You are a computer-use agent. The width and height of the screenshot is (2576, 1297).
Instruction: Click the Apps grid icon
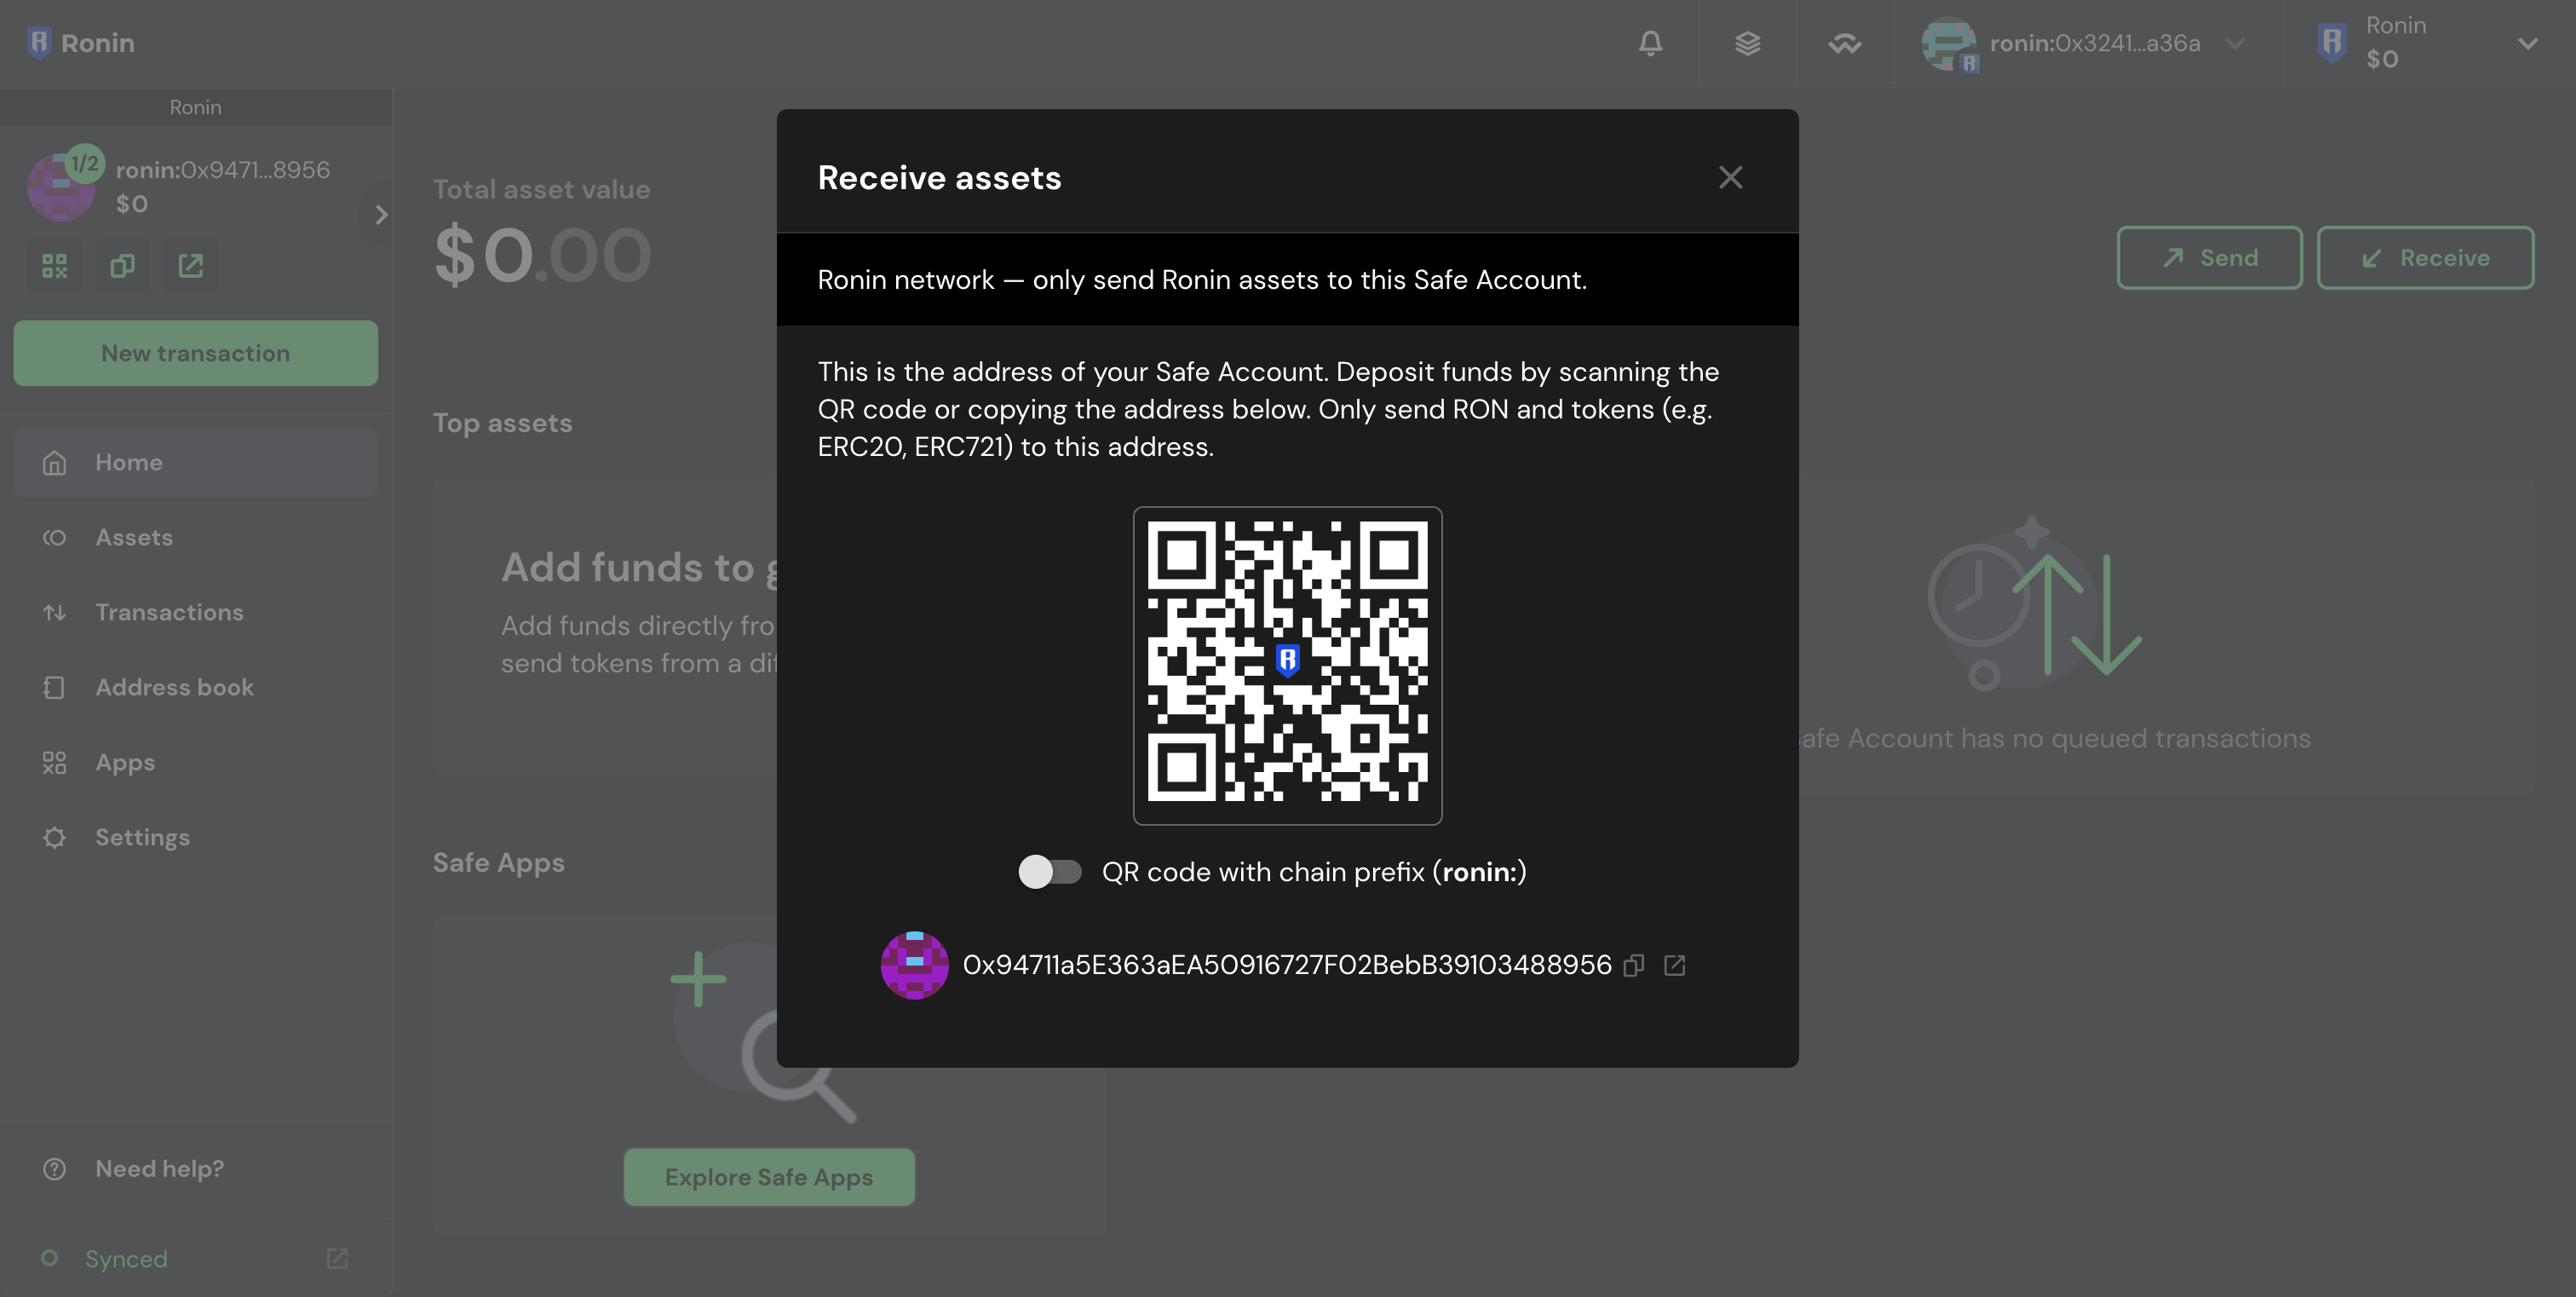(x=54, y=762)
